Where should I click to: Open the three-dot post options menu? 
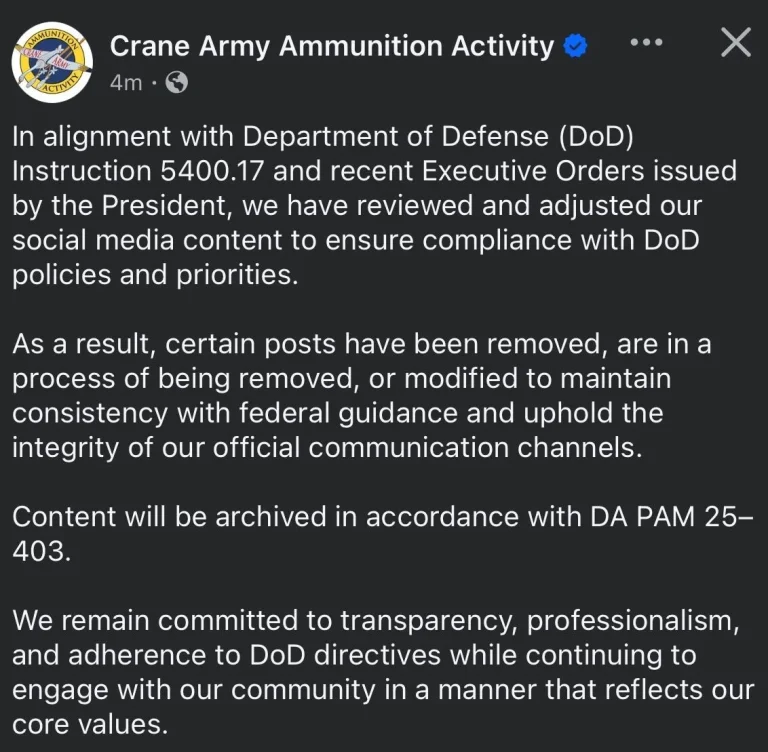click(646, 43)
